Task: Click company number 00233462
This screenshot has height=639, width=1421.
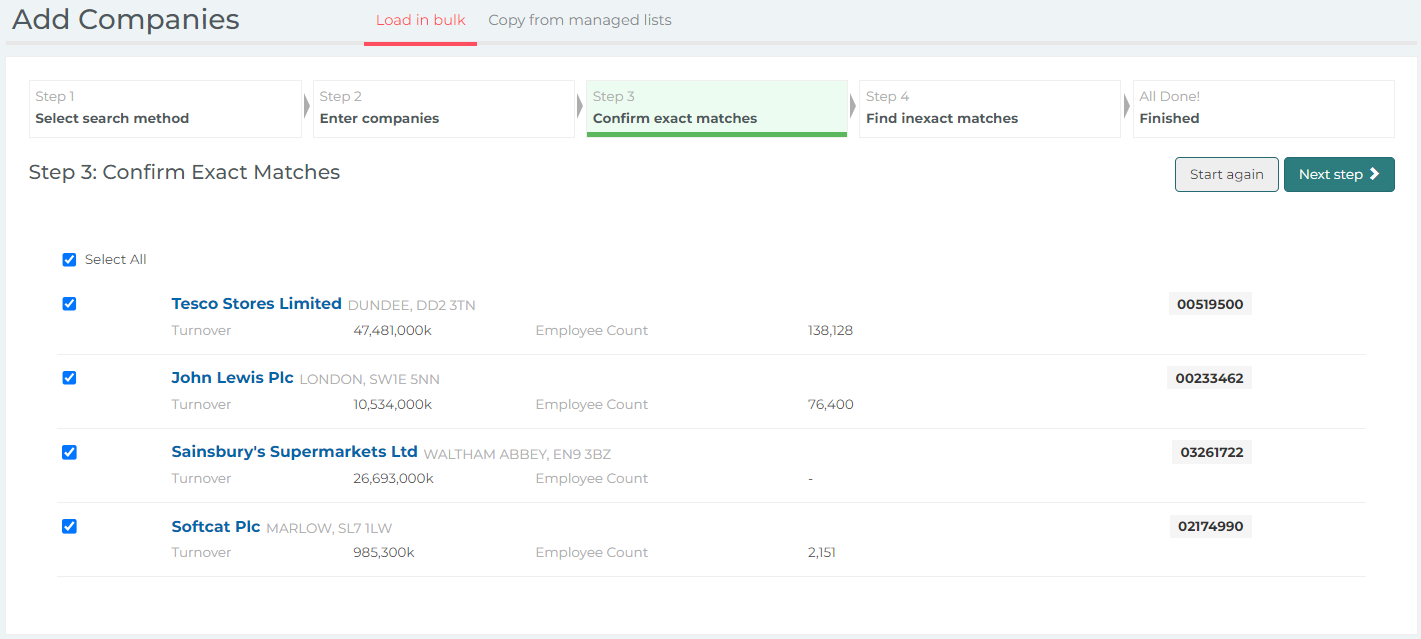Action: (x=1209, y=378)
